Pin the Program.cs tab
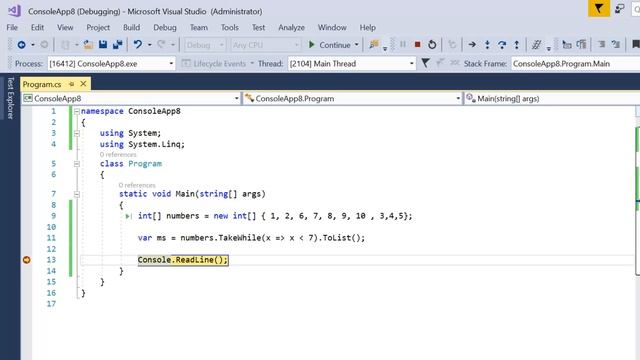This screenshot has width=640, height=360. click(71, 84)
